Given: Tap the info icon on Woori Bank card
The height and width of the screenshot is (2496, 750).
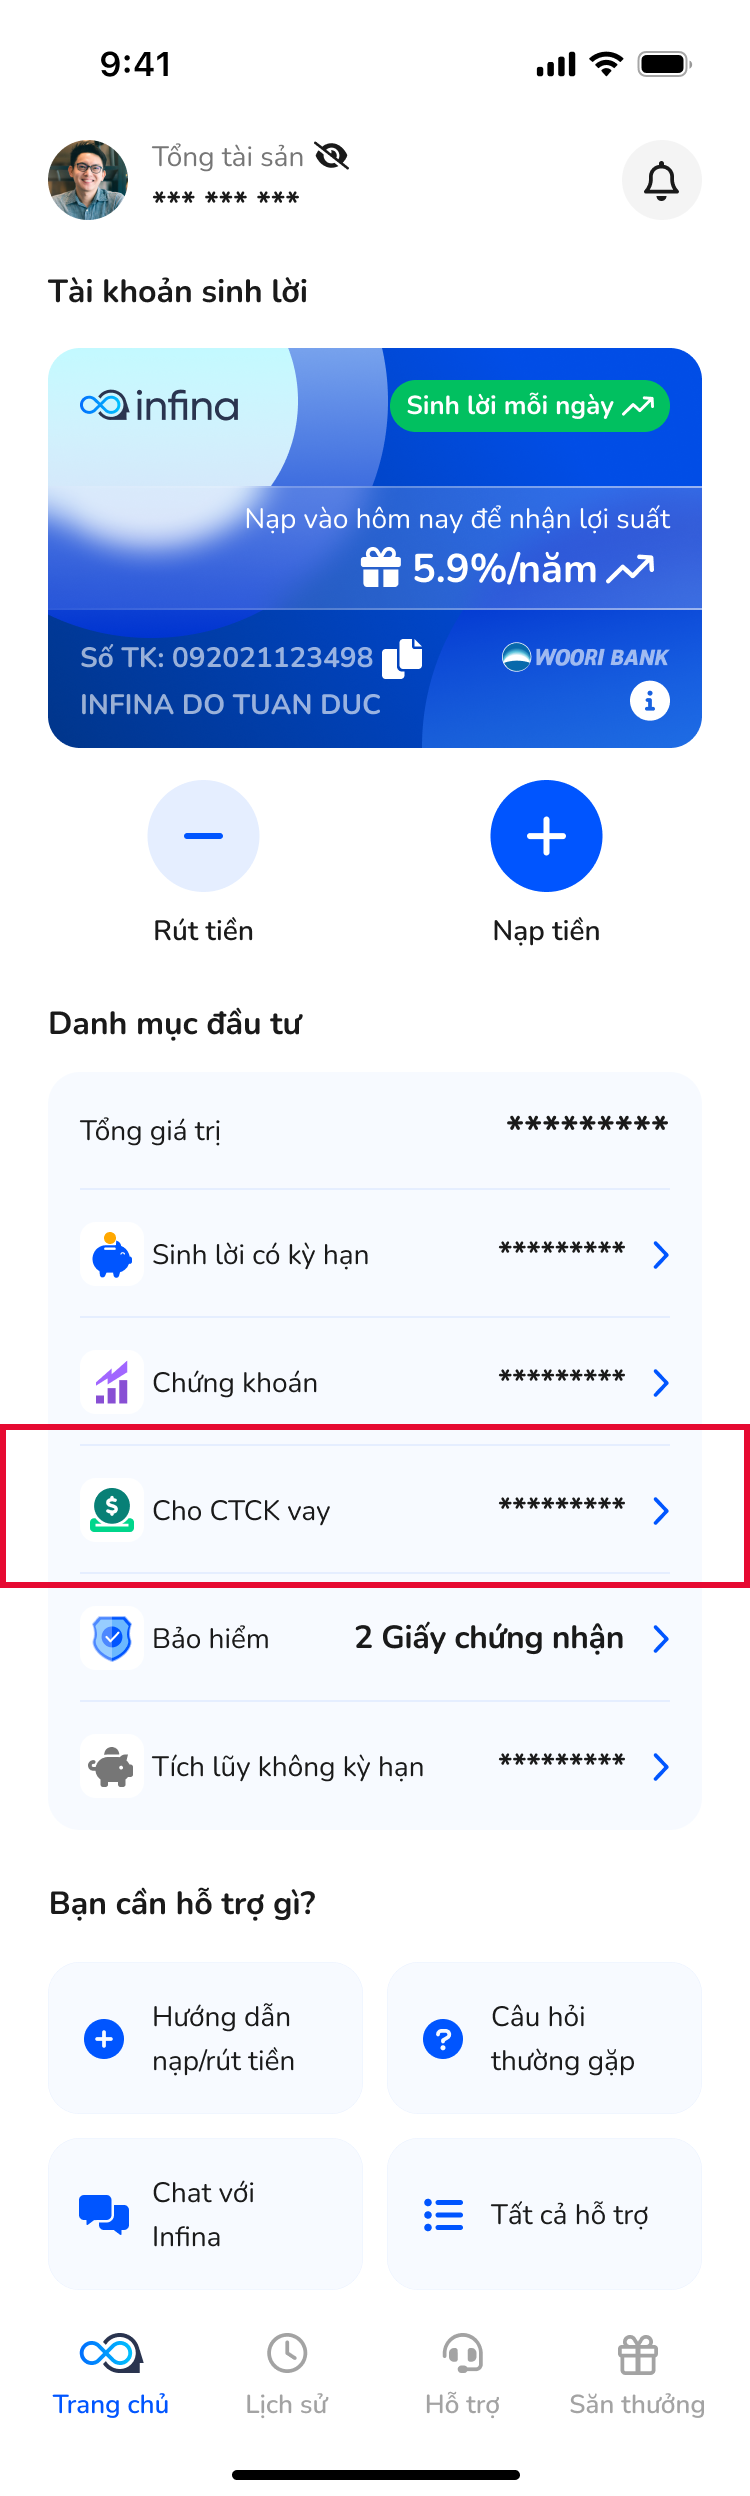Looking at the screenshot, I should pyautogui.click(x=649, y=701).
